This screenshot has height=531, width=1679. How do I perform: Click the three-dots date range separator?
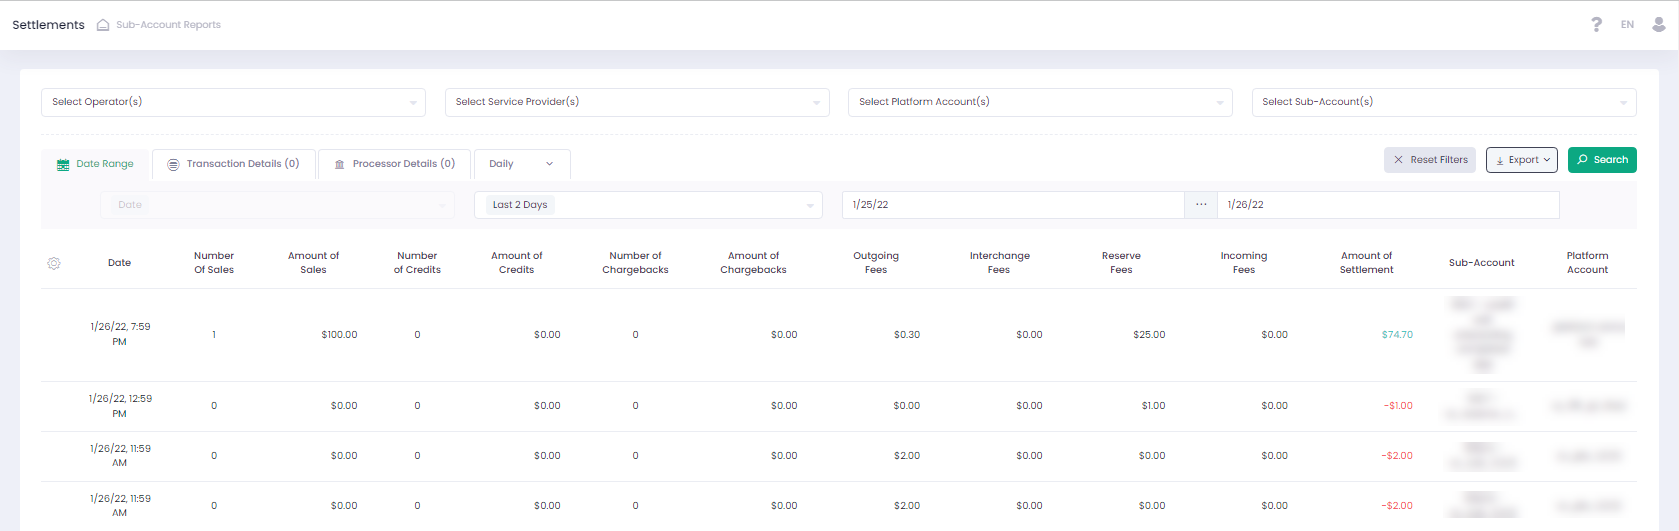tap(1201, 205)
